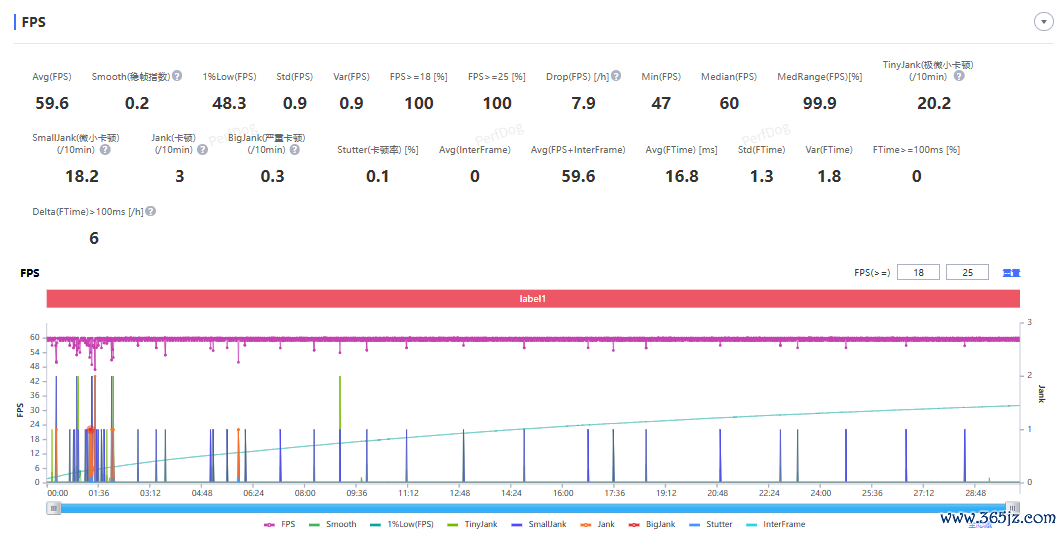1063x533 pixels.
Task: Toggle Stutter series in chart legend
Action: pyautogui.click(x=710, y=524)
